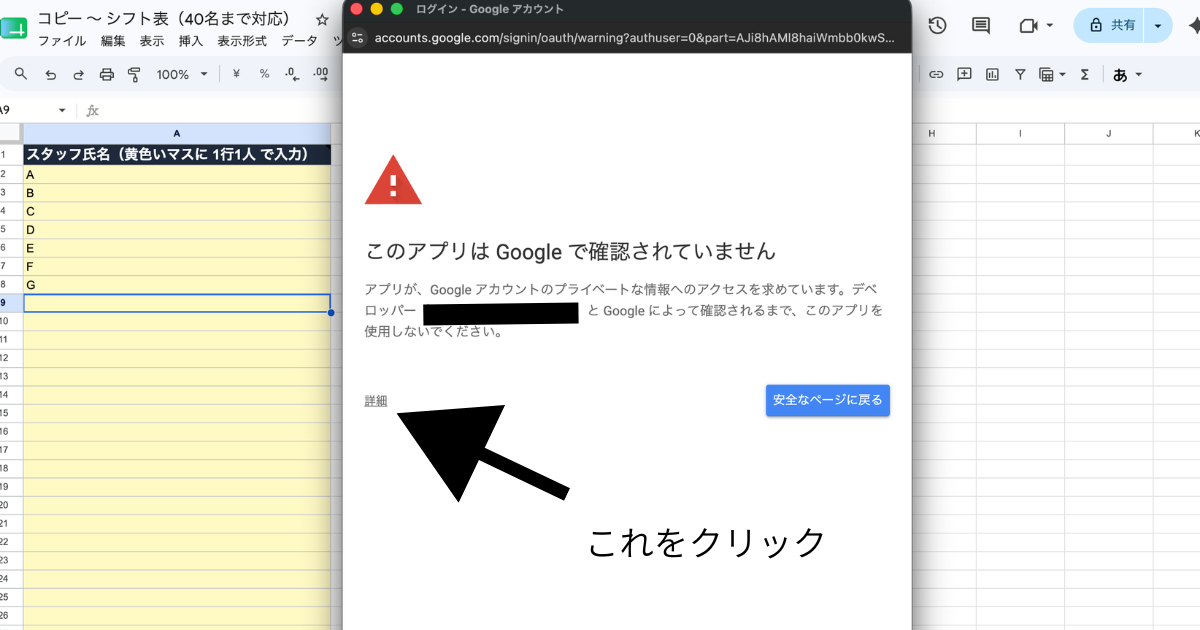Open the comments panel icon
Viewport: 1200px width, 630px height.
pos(981,26)
